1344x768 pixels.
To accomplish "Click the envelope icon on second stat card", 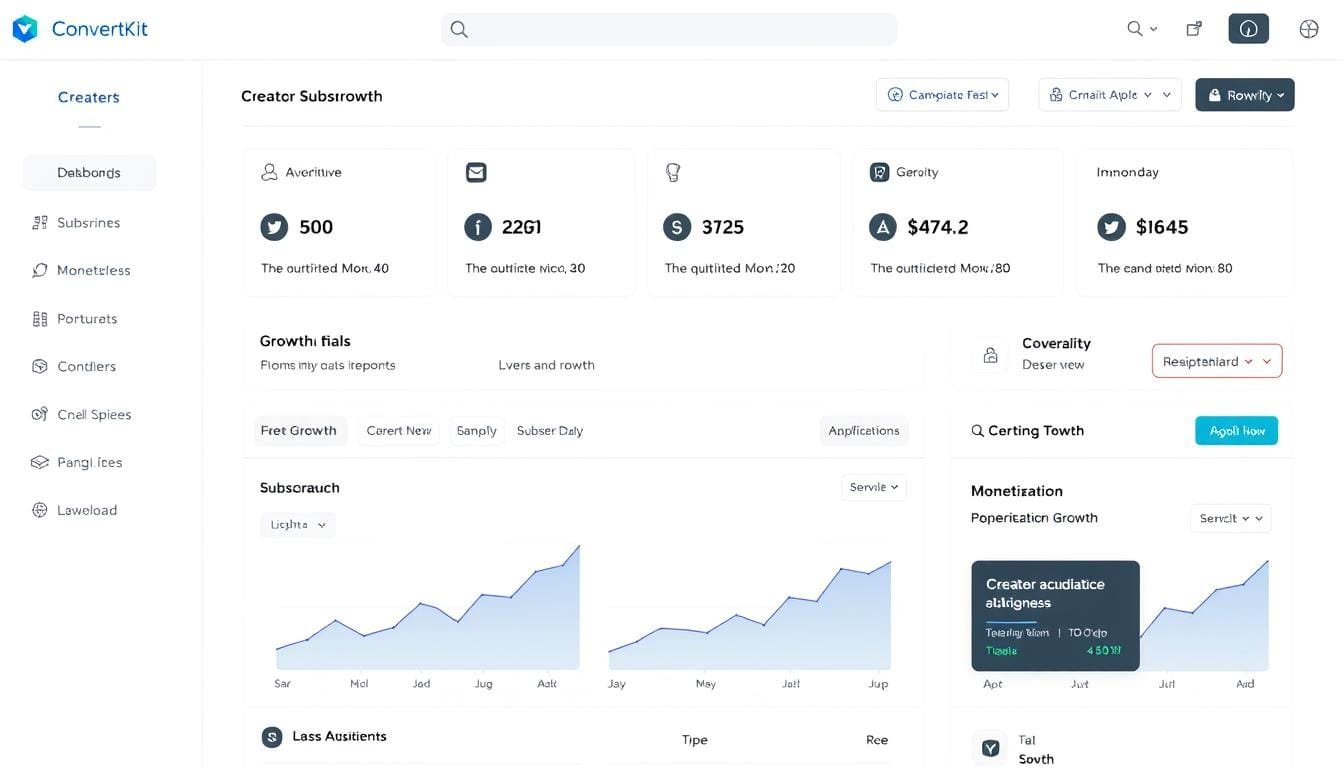I will pyautogui.click(x=476, y=173).
